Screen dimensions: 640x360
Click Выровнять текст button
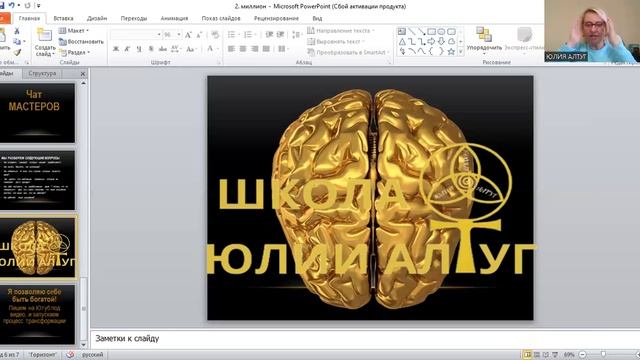coord(336,41)
